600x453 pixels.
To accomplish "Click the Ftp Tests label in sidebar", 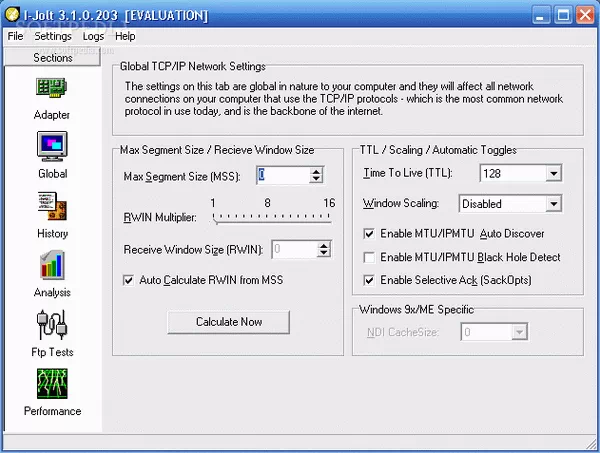I will 52,352.
